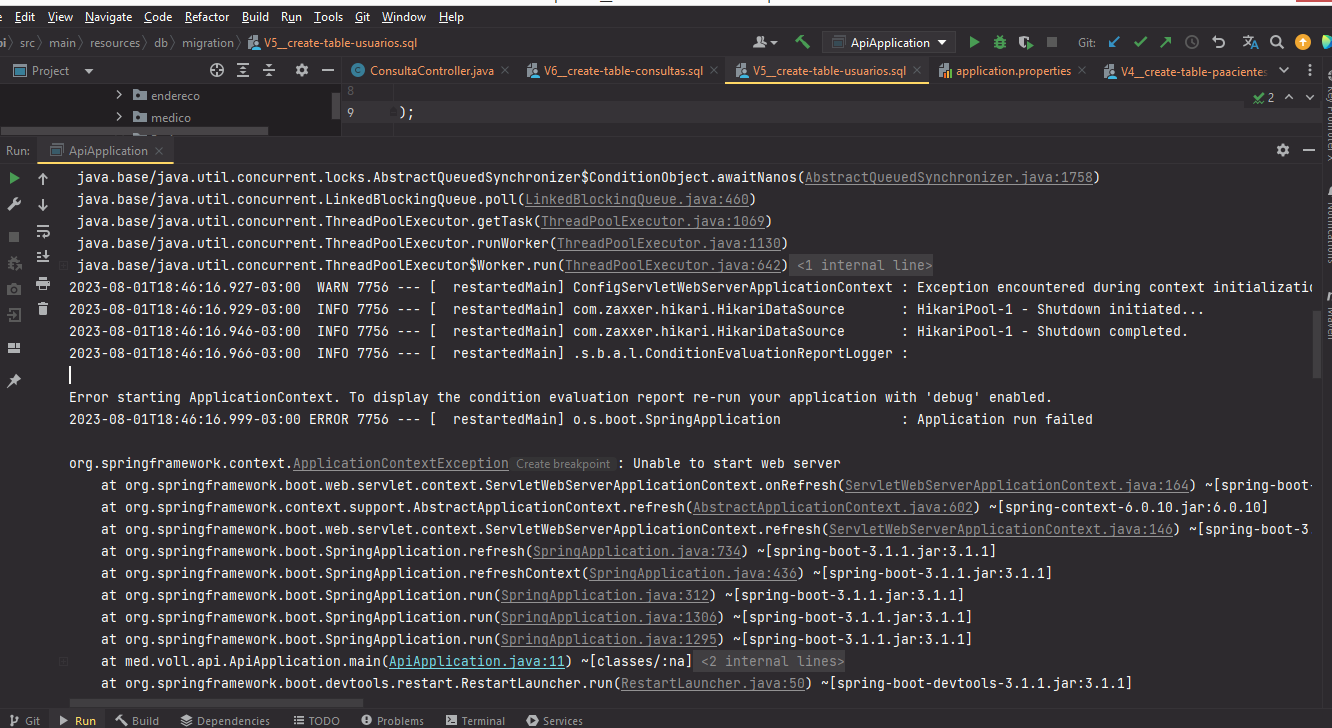Run ApiApplication with the green play icon
Viewport: 1332px width, 728px height.
(x=975, y=43)
